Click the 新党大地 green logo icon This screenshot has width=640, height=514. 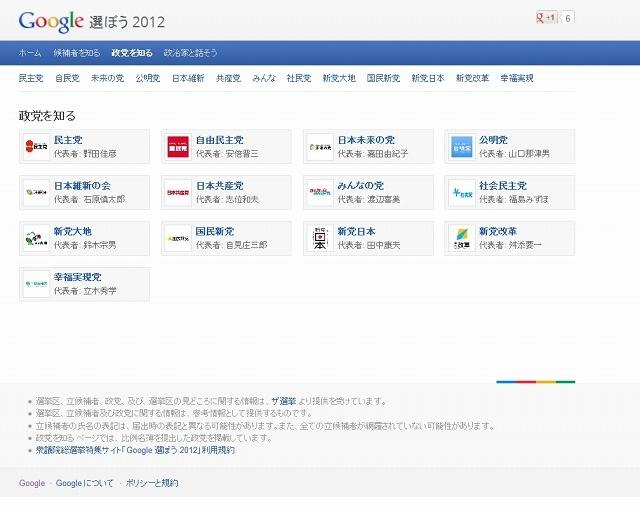pos(36,238)
